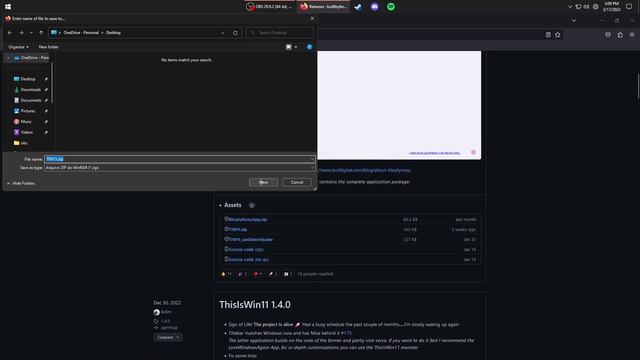640x360 pixels.
Task: Open the Compare dropdown for 1.4.0
Action: pyautogui.click(x=168, y=338)
